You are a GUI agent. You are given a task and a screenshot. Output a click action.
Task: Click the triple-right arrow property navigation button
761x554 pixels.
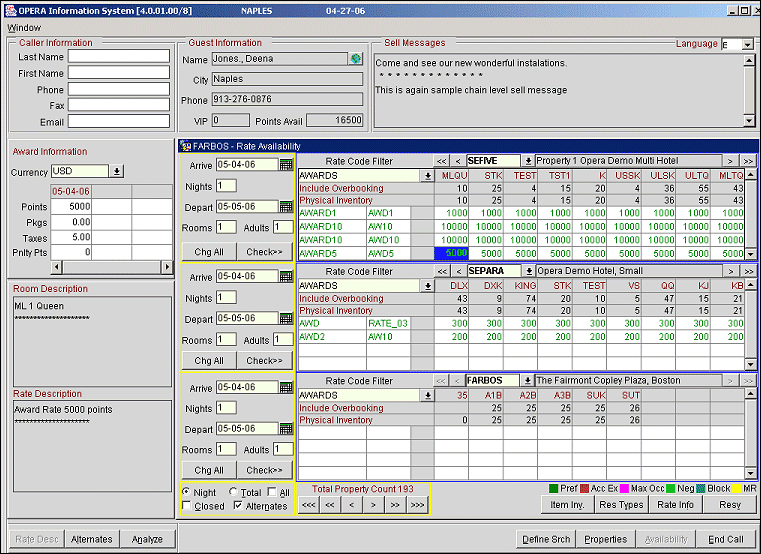(417, 505)
